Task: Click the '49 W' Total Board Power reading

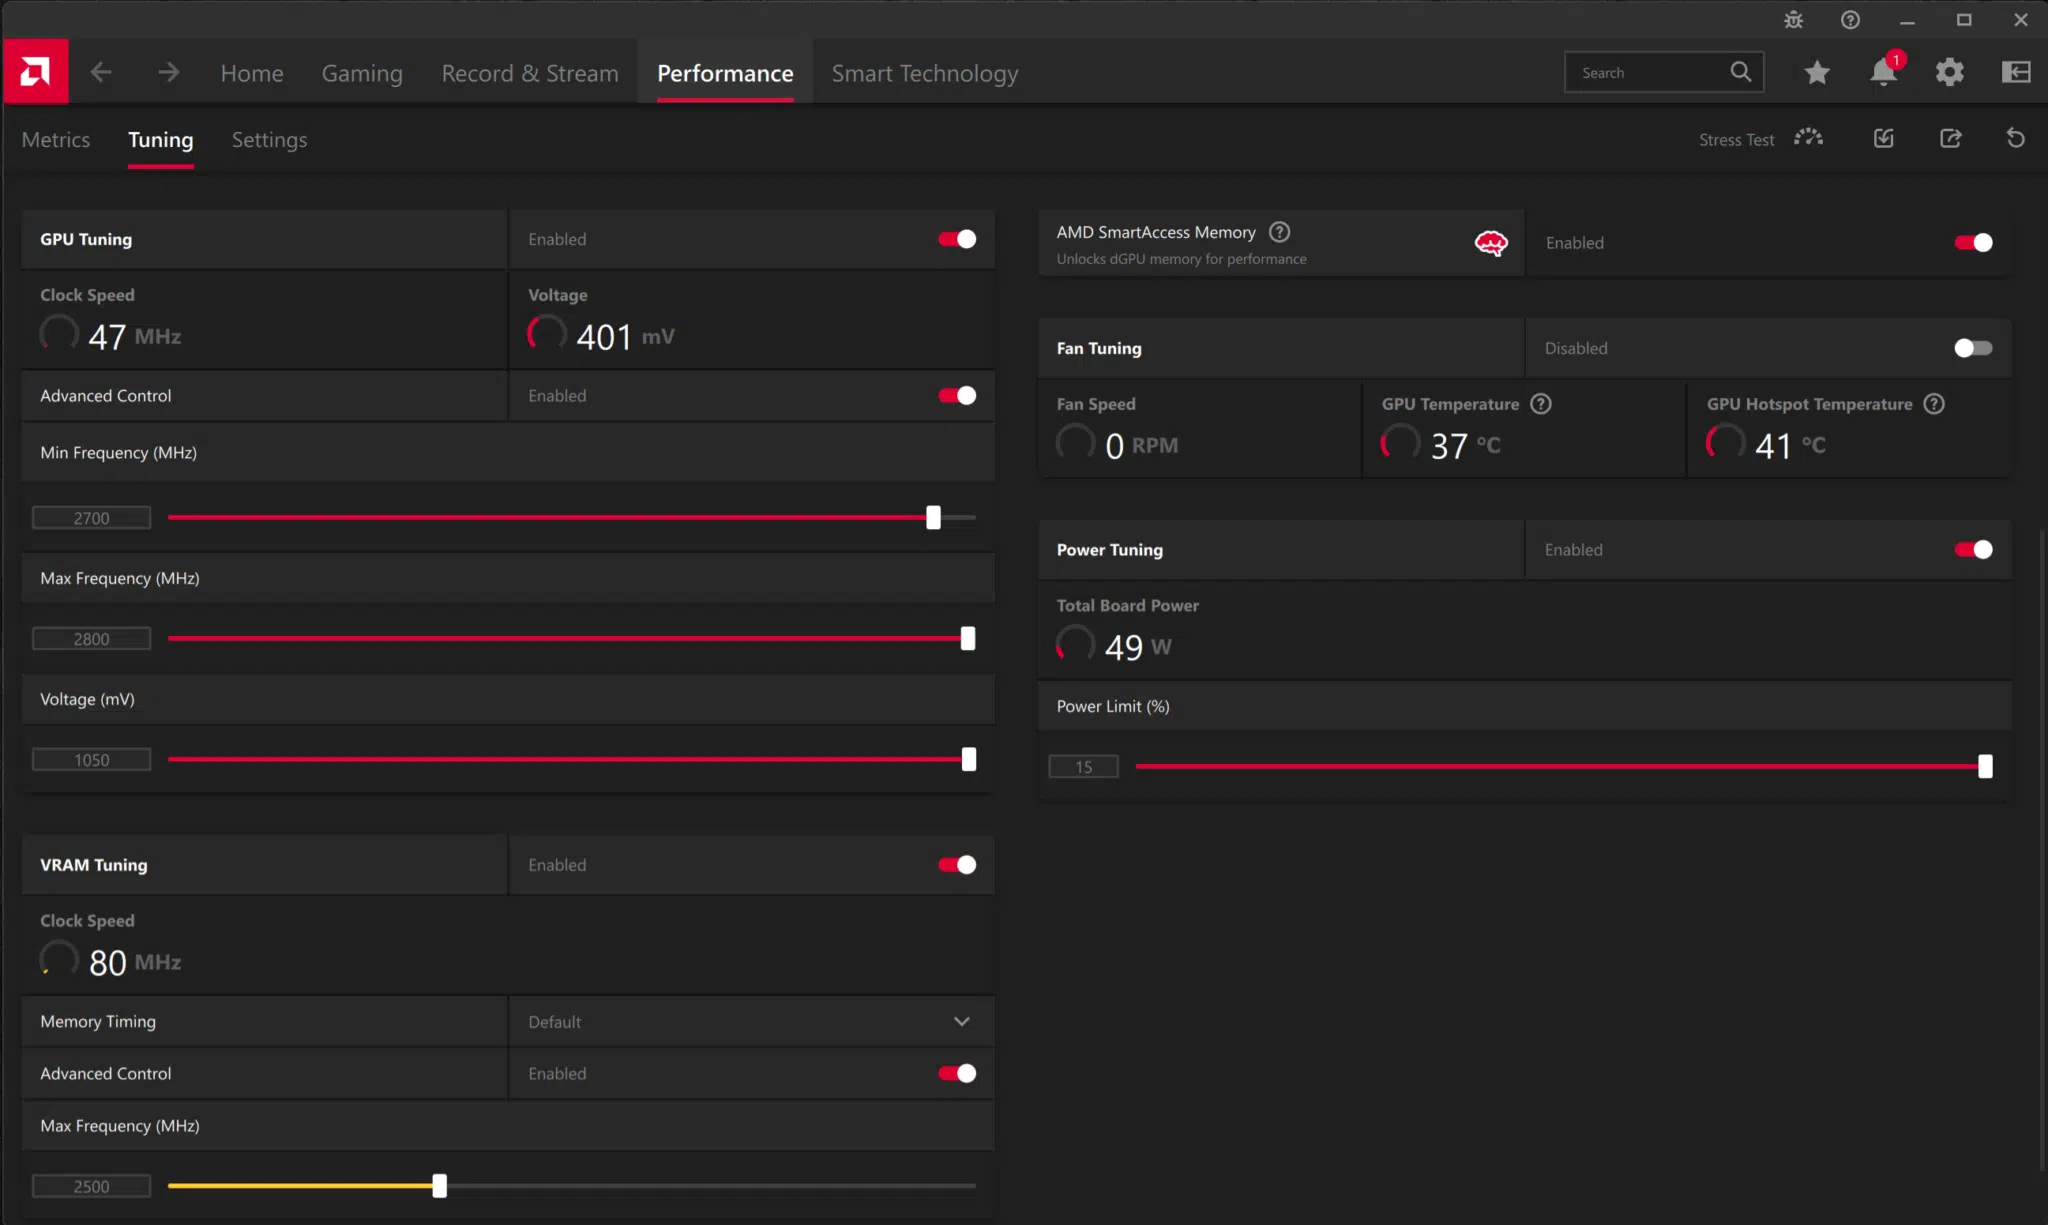Action: [1138, 647]
